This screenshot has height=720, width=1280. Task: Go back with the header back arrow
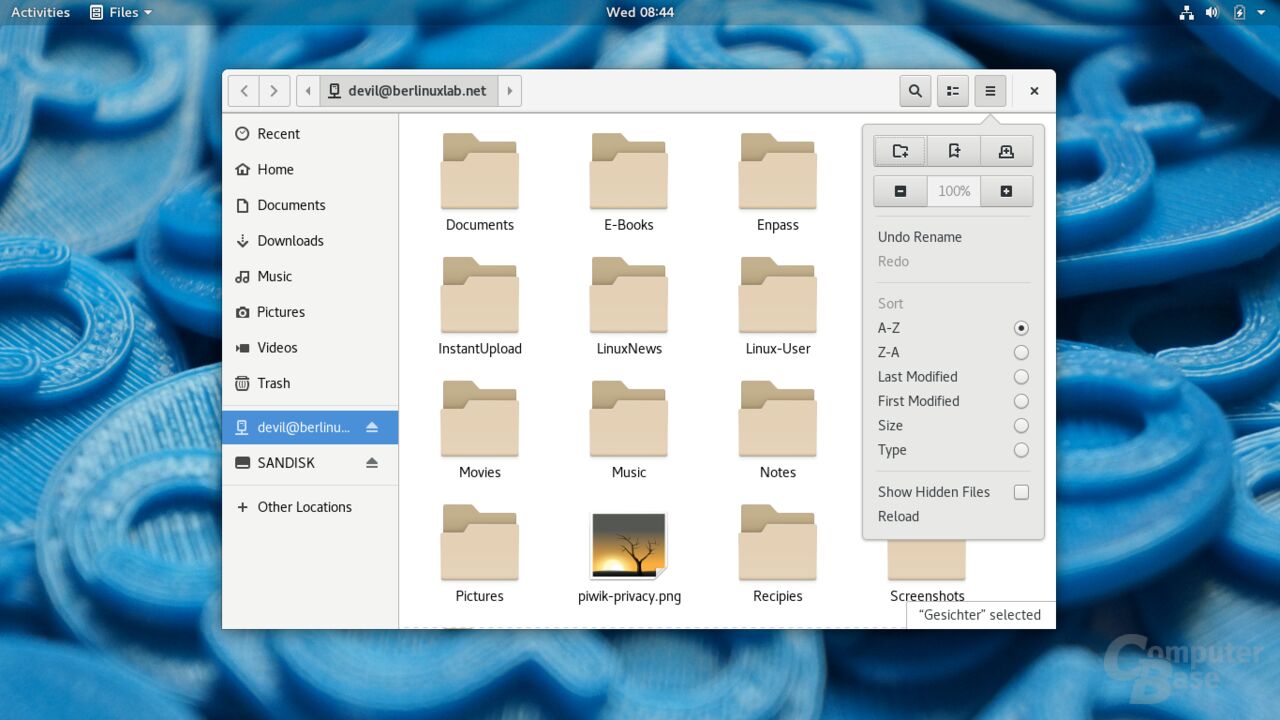point(244,91)
